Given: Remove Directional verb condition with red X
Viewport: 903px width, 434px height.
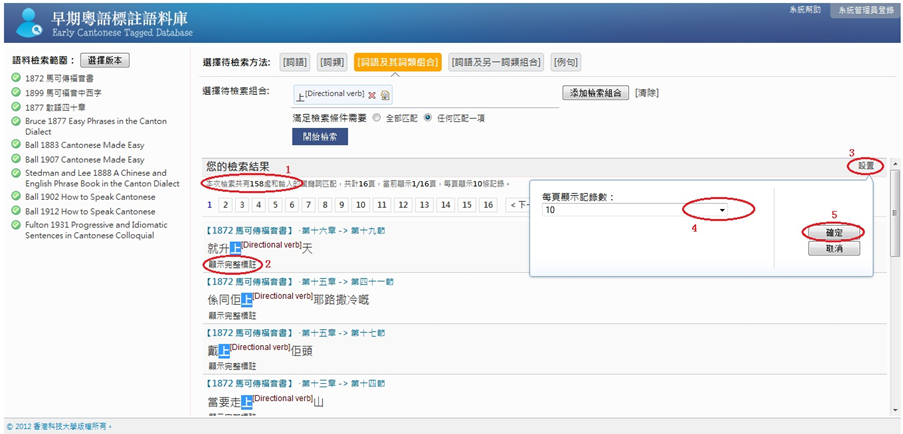Looking at the screenshot, I should (x=372, y=95).
